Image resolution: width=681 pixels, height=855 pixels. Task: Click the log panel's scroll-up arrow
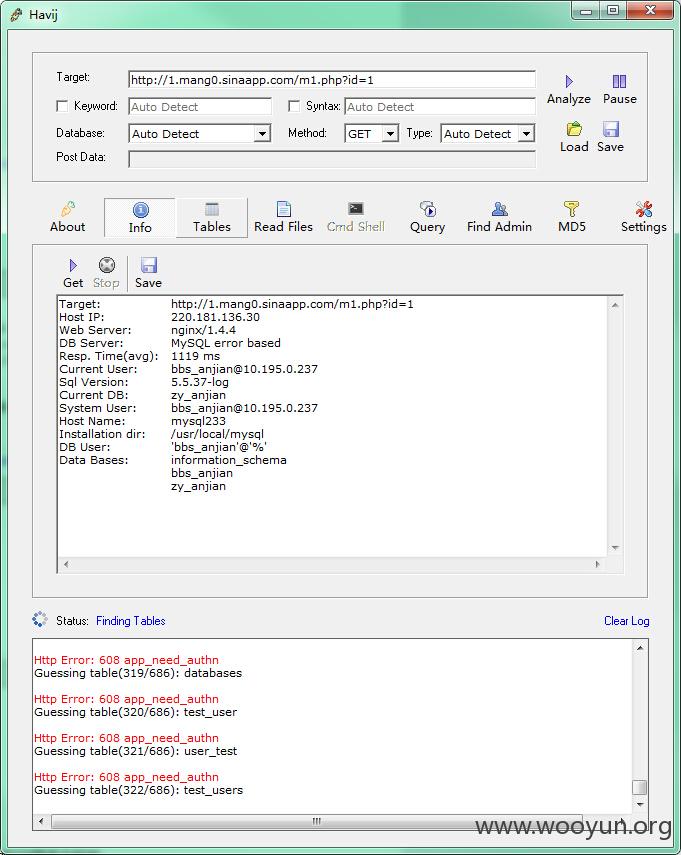[x=640, y=648]
